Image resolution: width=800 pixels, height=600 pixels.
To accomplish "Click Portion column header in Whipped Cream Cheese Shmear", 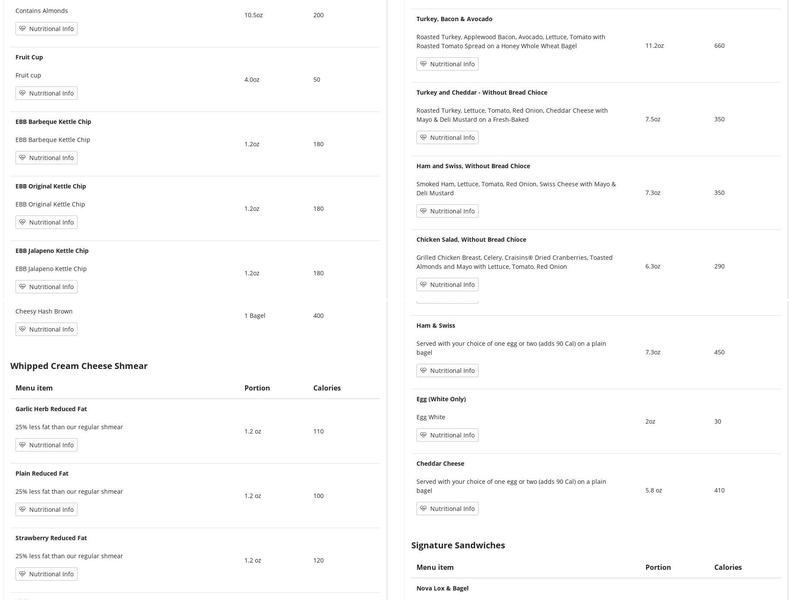I will point(257,388).
